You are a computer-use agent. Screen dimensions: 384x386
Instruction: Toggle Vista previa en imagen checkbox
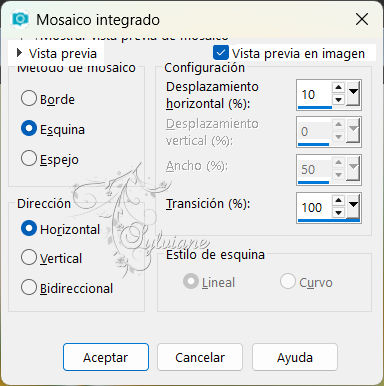221,53
